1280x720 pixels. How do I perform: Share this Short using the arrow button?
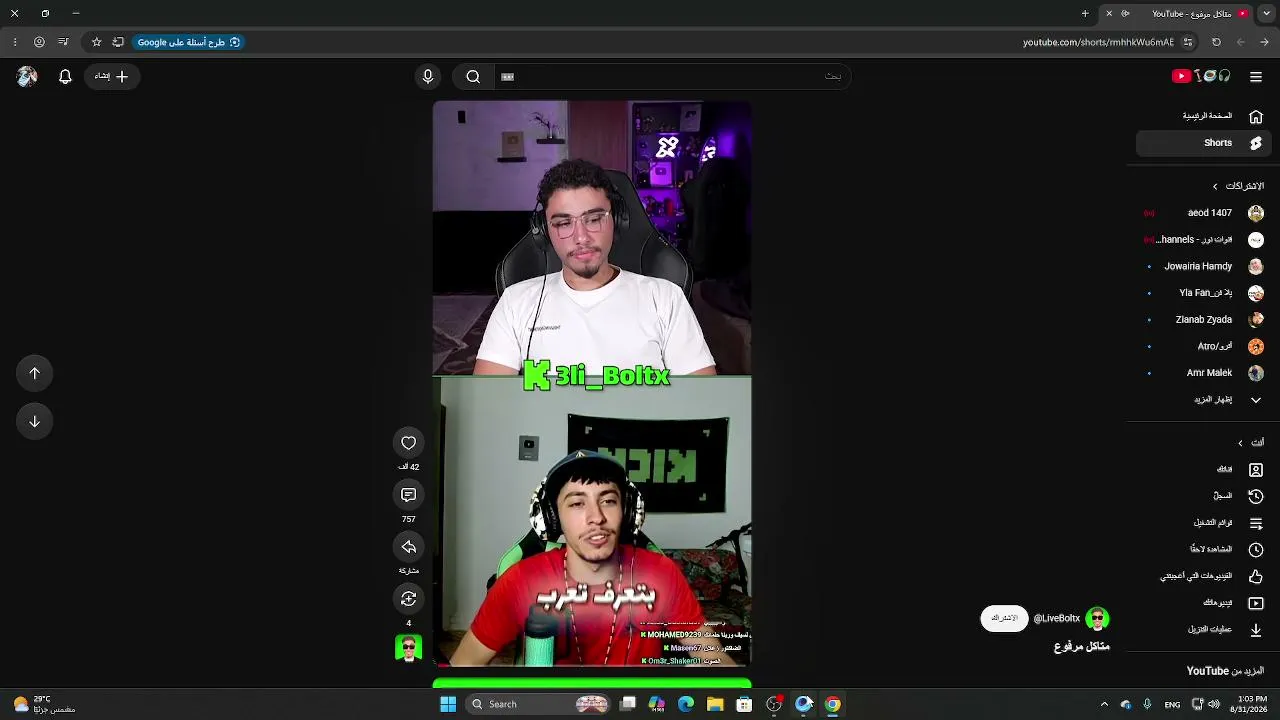408,547
